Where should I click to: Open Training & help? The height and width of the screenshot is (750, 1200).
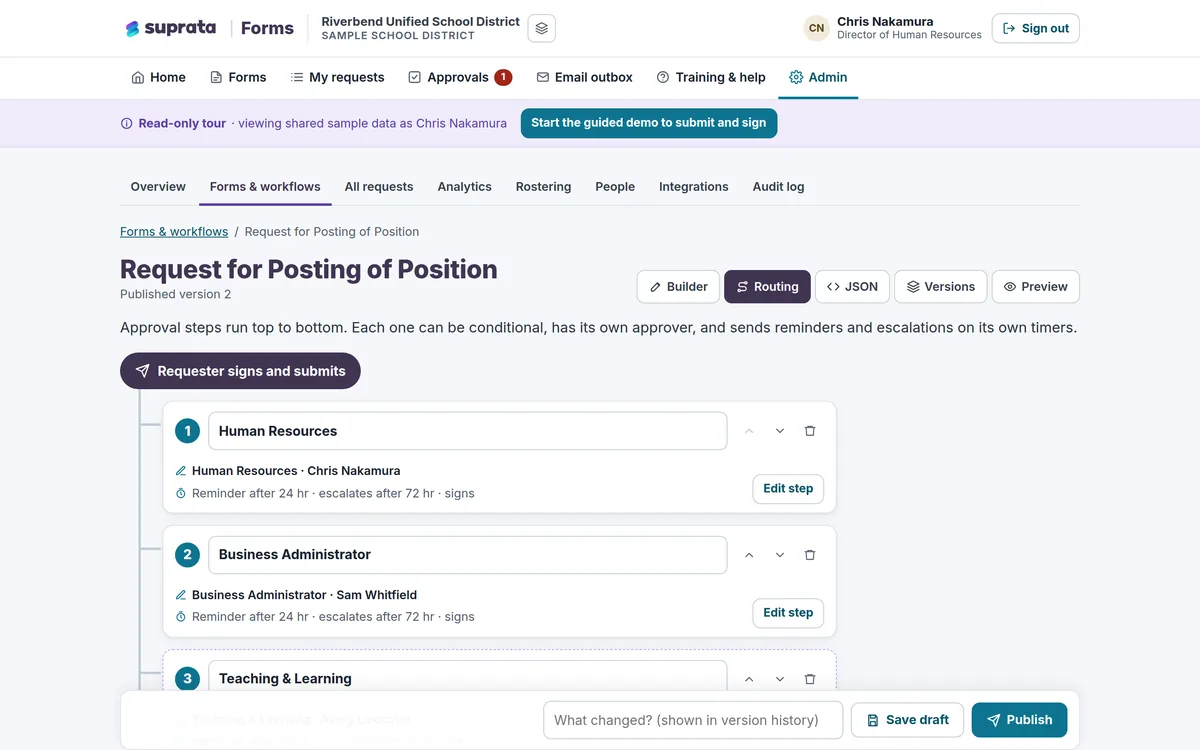tap(711, 77)
